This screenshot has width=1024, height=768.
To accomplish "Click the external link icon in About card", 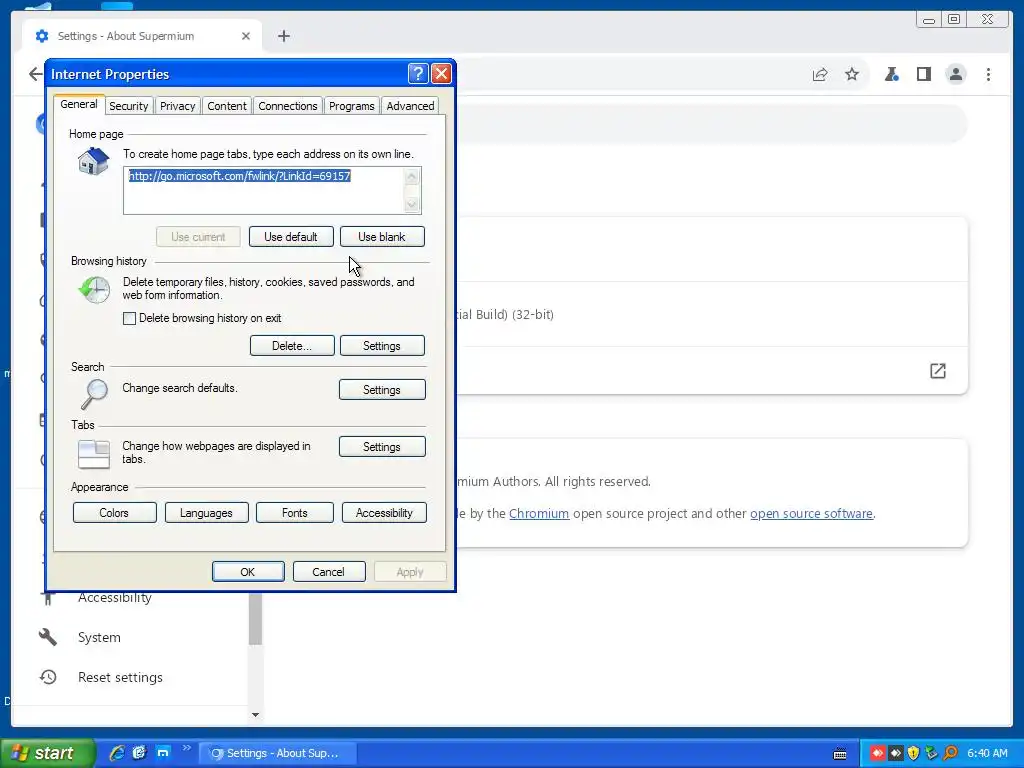I will 938,371.
